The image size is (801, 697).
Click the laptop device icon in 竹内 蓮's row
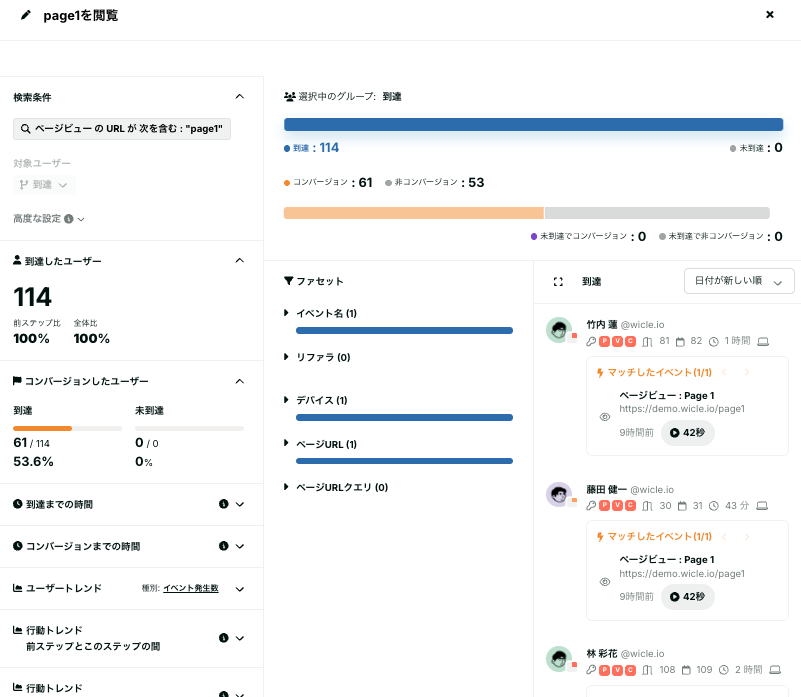[x=763, y=341]
